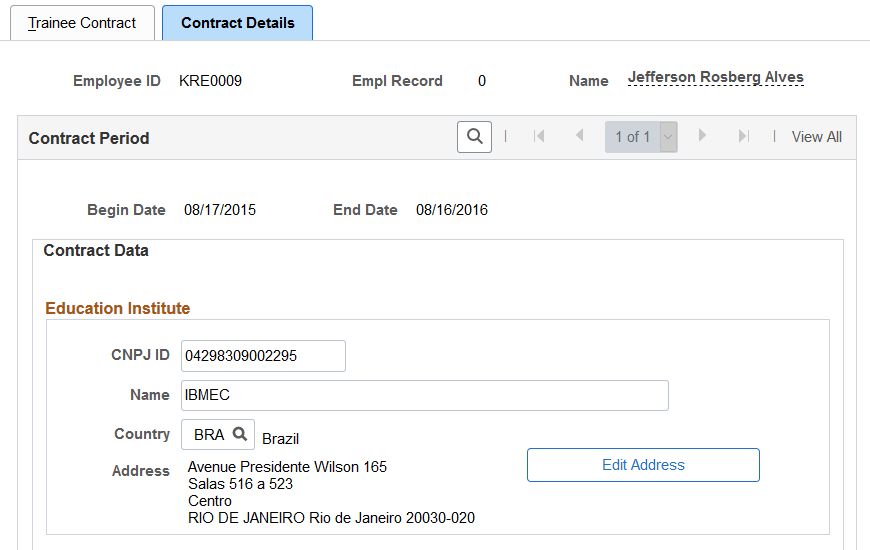
Task: Focus the CNPJ ID input field
Action: point(264,356)
